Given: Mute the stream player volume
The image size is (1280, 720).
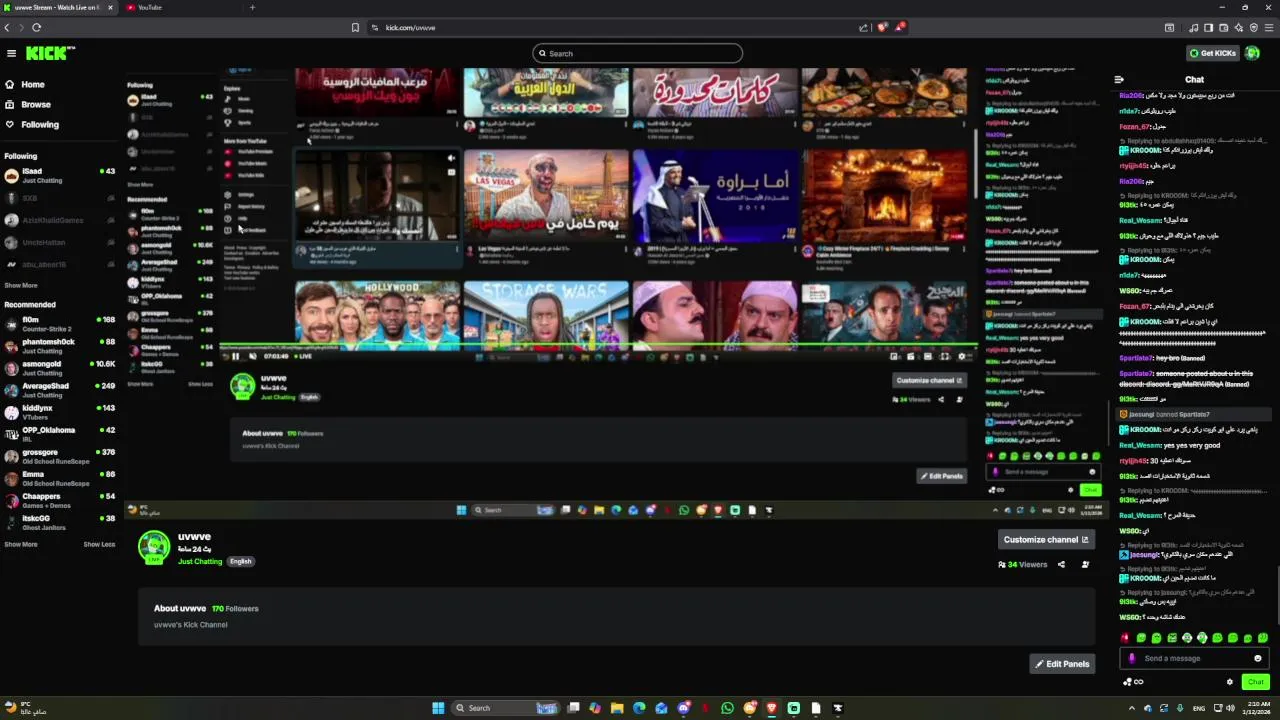Looking at the screenshot, I should 252,356.
